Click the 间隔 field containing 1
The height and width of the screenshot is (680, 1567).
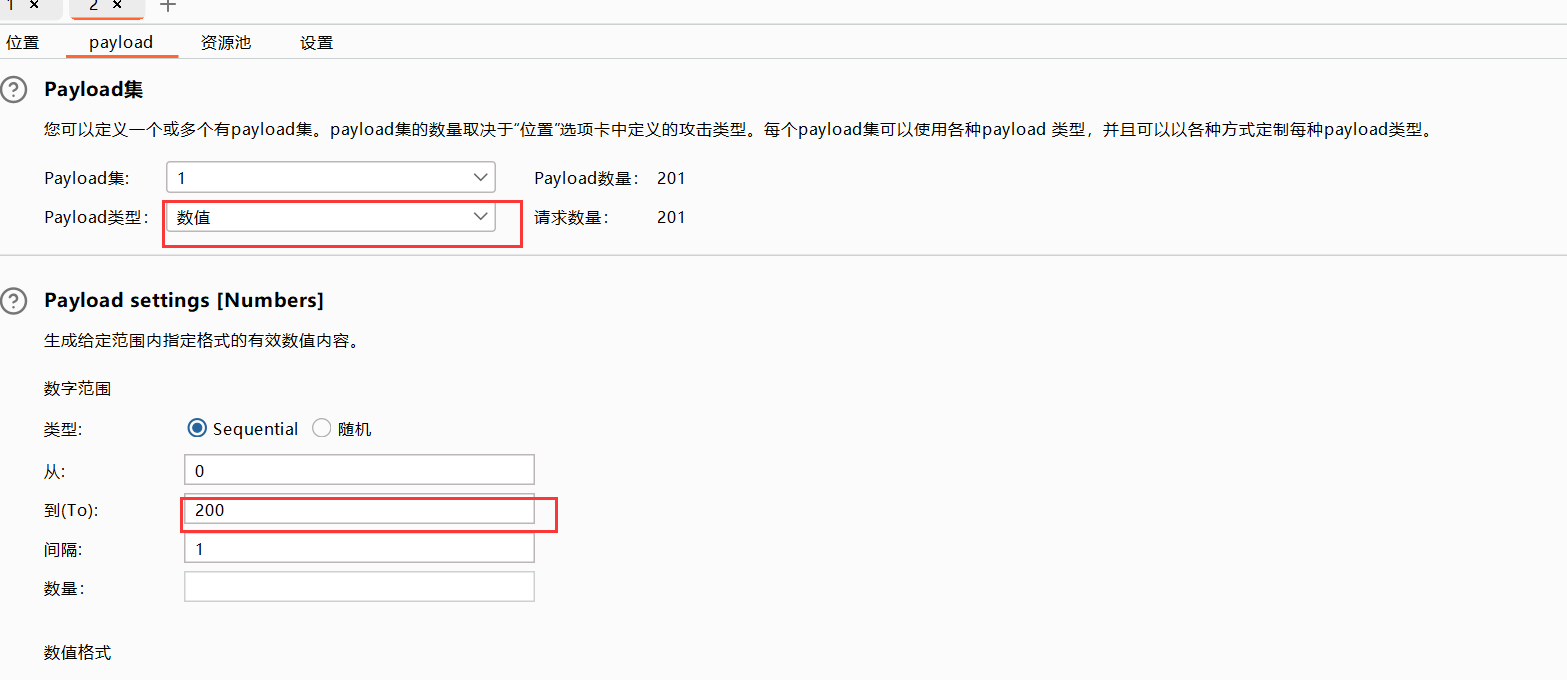[x=359, y=549]
